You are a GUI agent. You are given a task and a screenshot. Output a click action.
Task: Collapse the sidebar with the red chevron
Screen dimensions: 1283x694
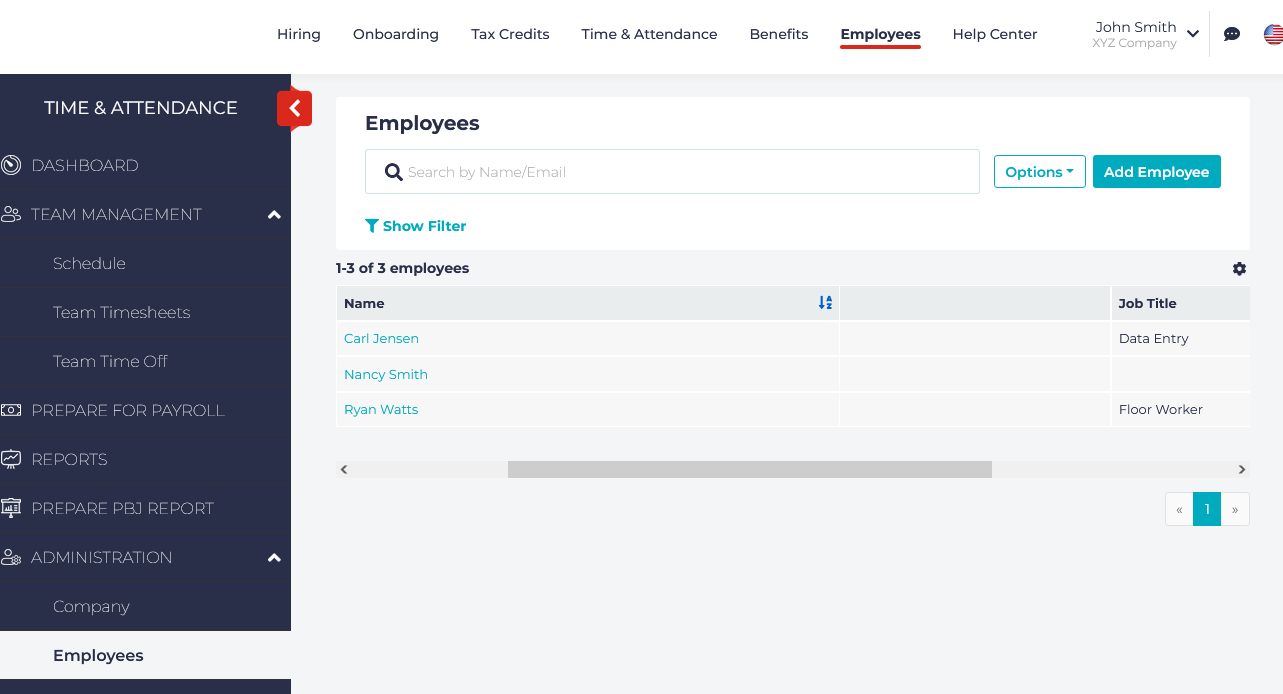click(294, 109)
